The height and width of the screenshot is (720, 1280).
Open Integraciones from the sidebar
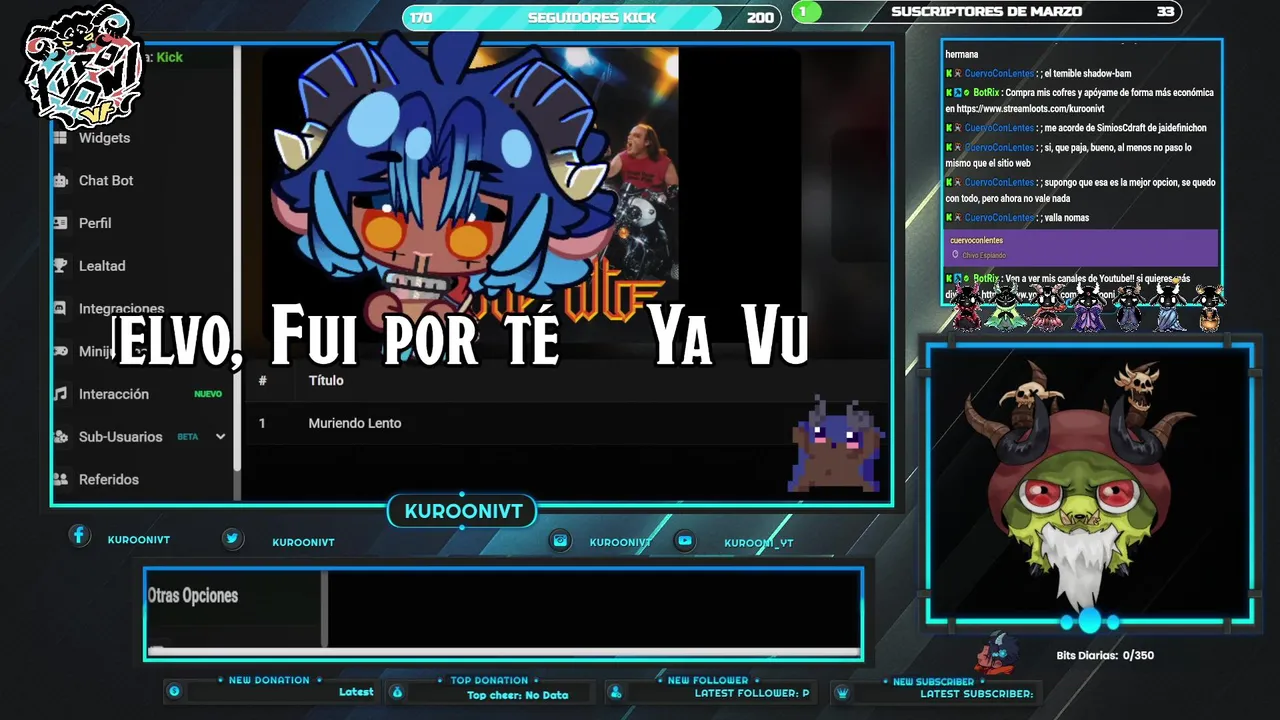(x=121, y=309)
